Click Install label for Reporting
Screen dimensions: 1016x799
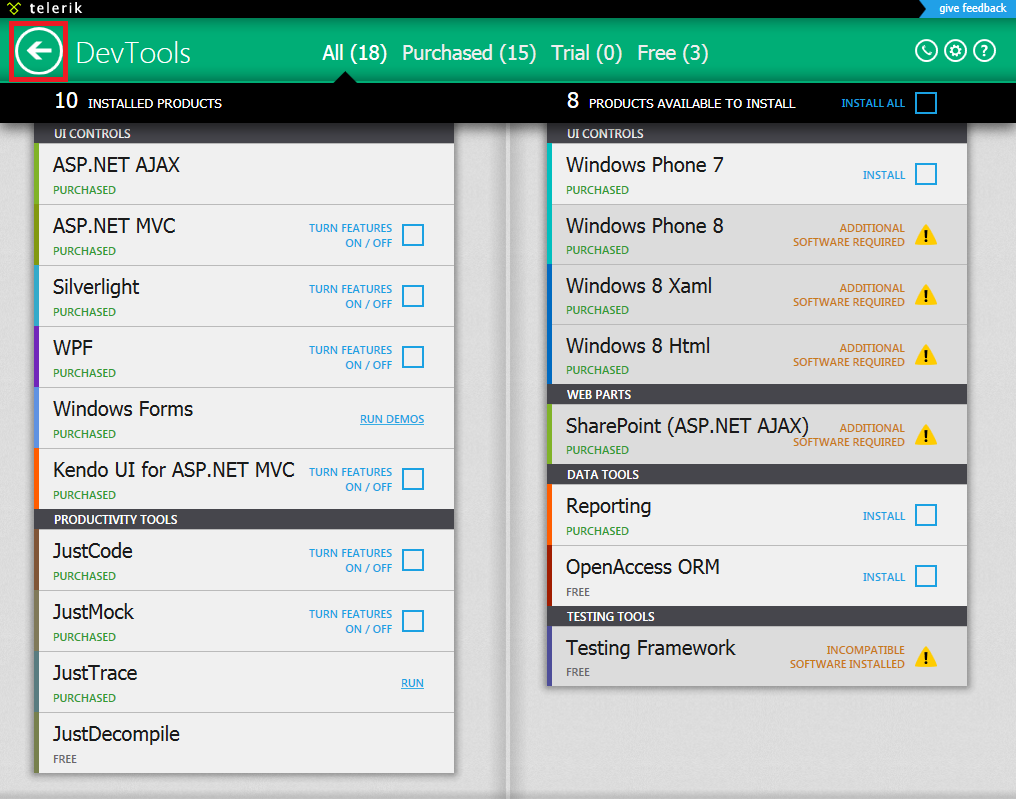[884, 516]
